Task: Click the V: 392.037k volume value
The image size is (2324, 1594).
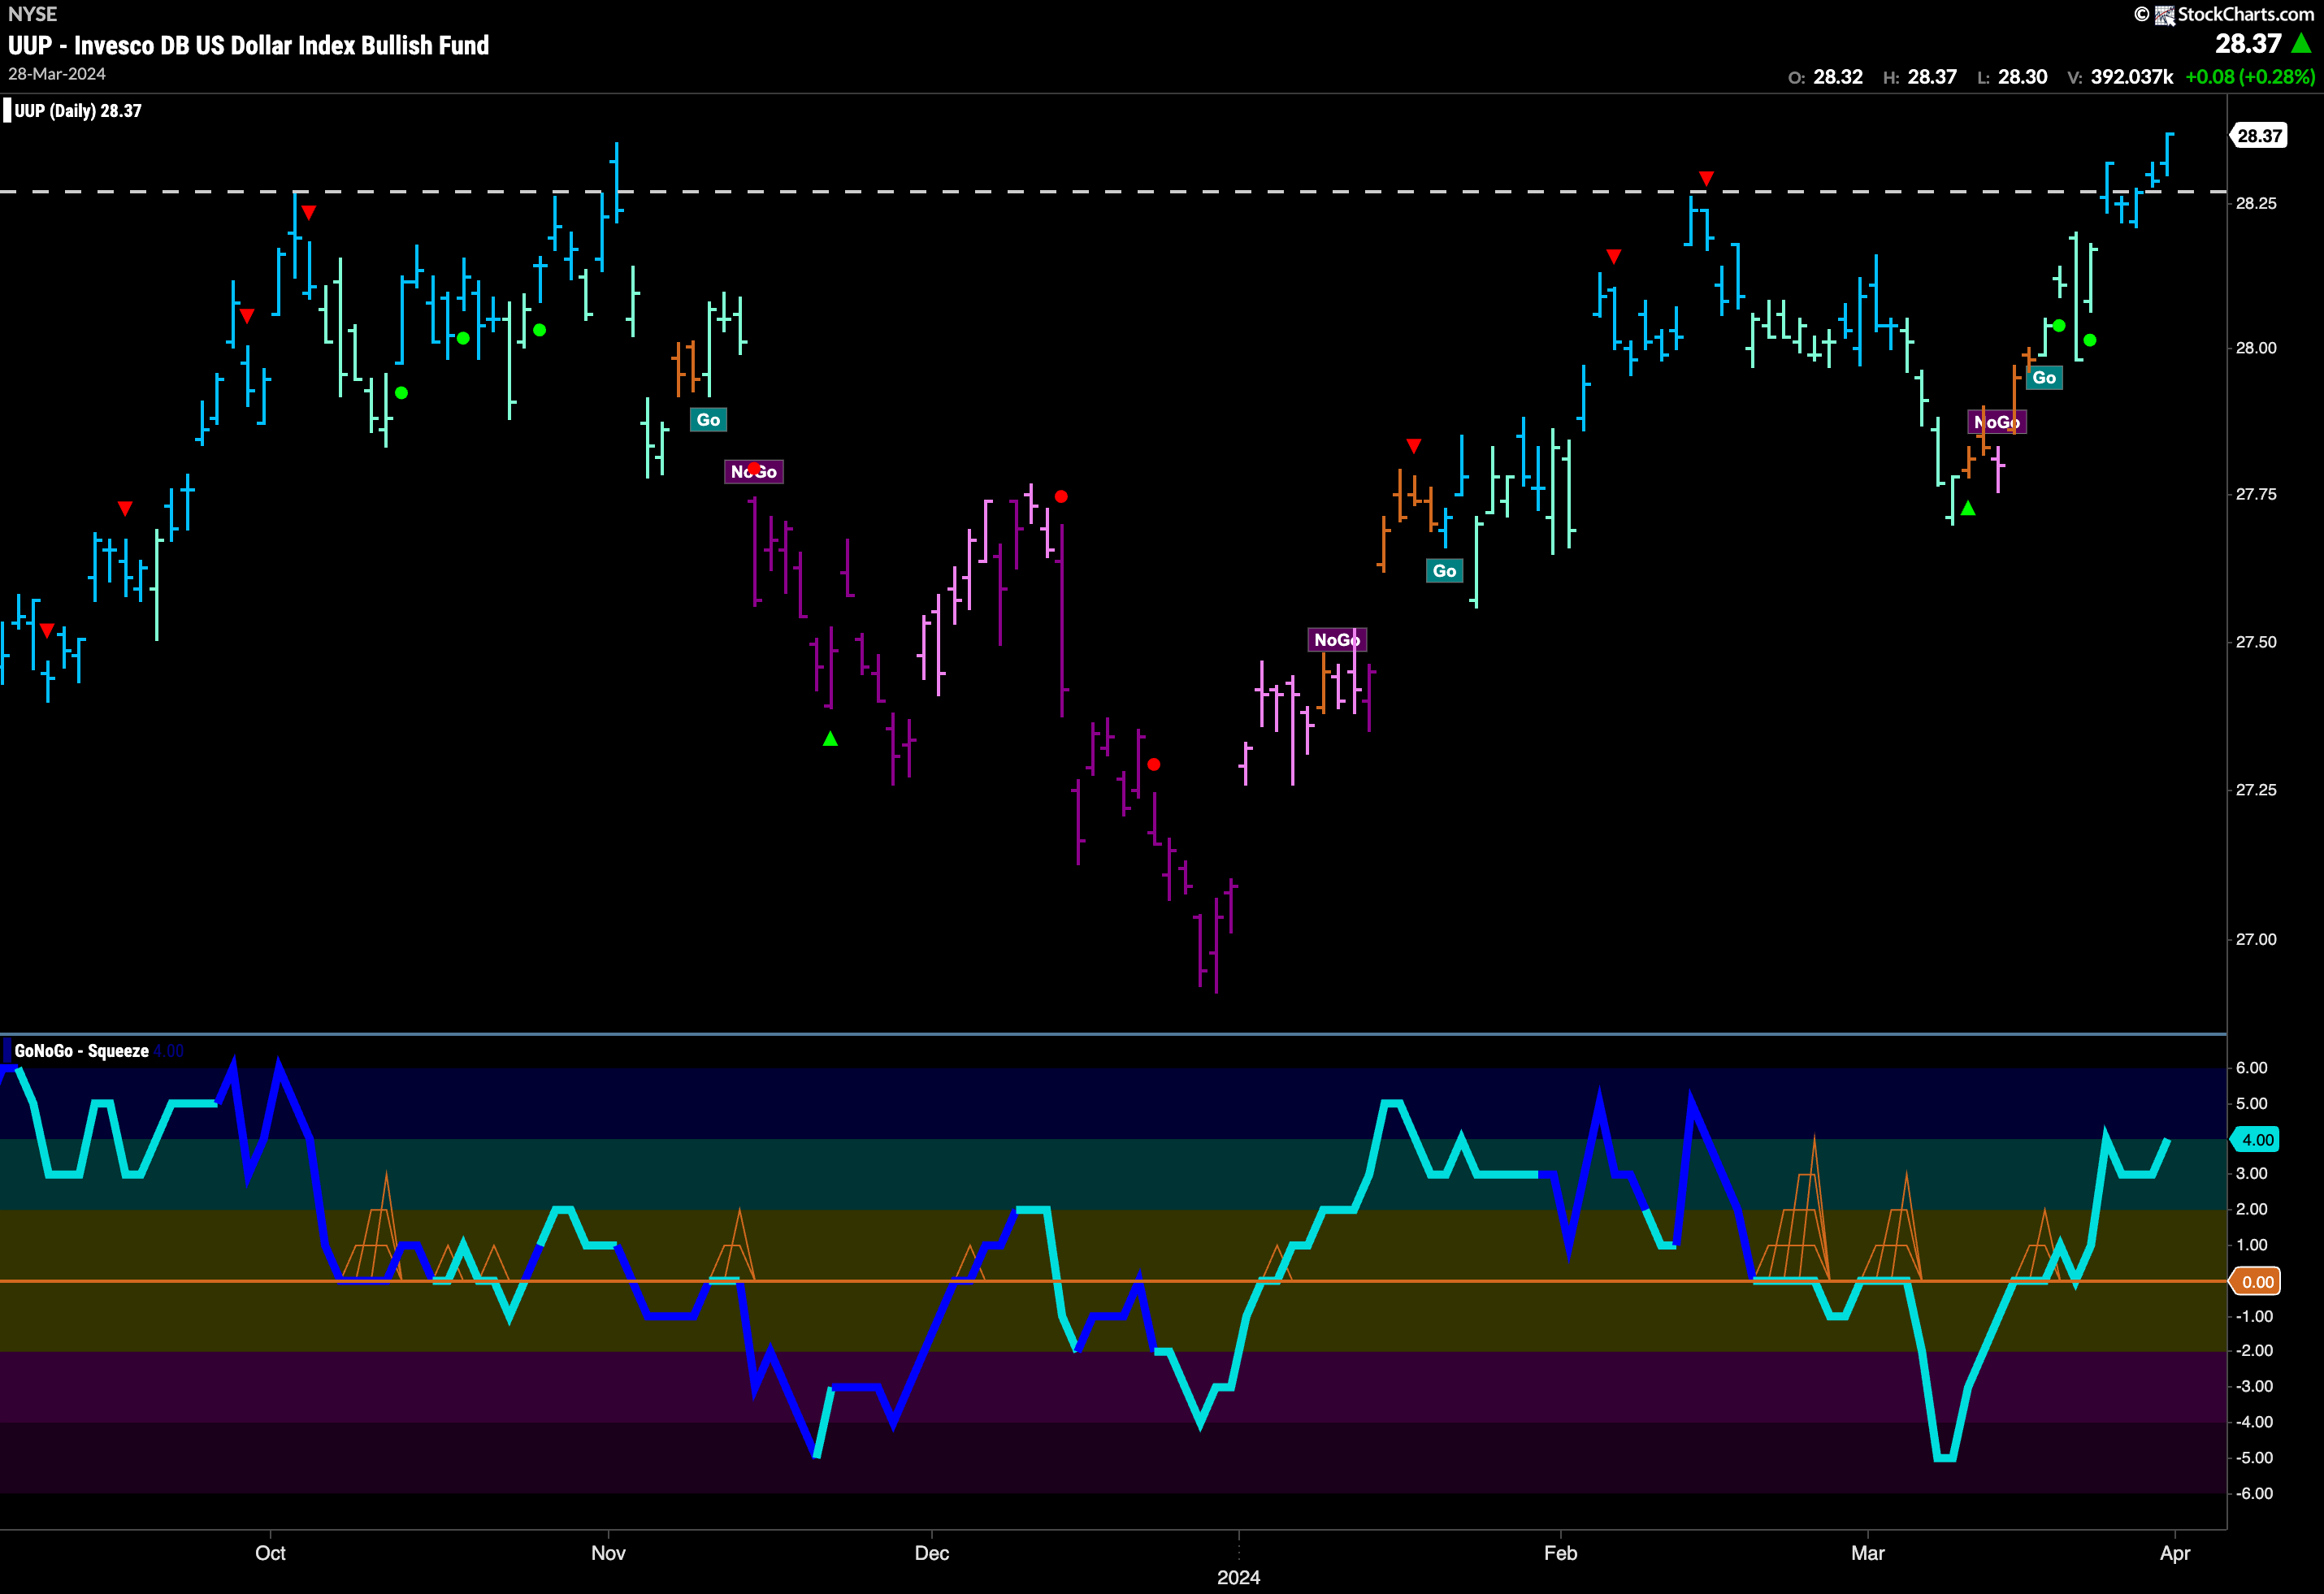Action: [2120, 77]
